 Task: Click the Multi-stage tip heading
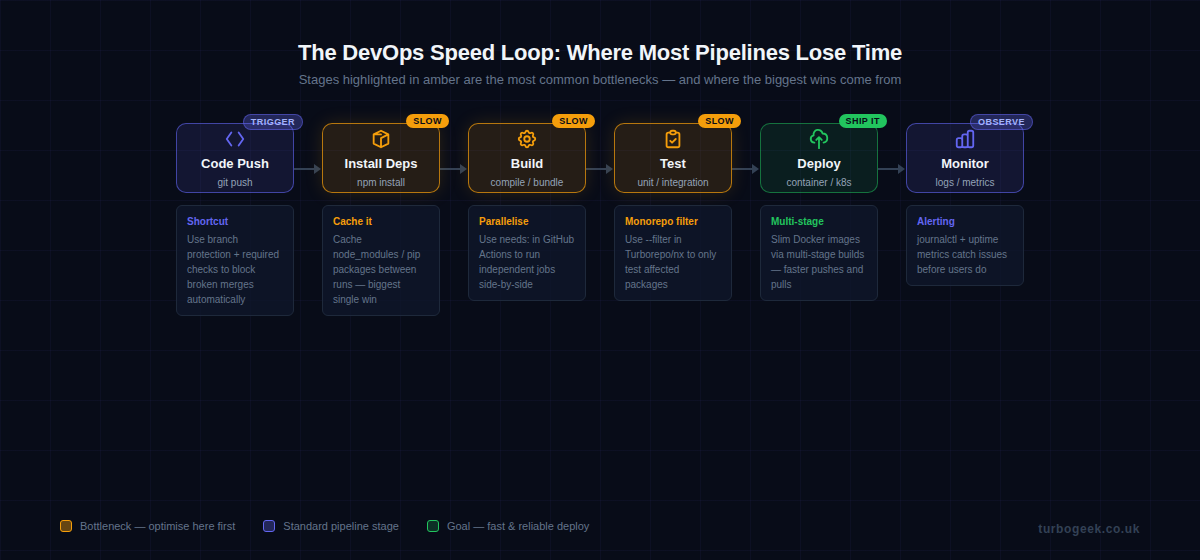[797, 221]
